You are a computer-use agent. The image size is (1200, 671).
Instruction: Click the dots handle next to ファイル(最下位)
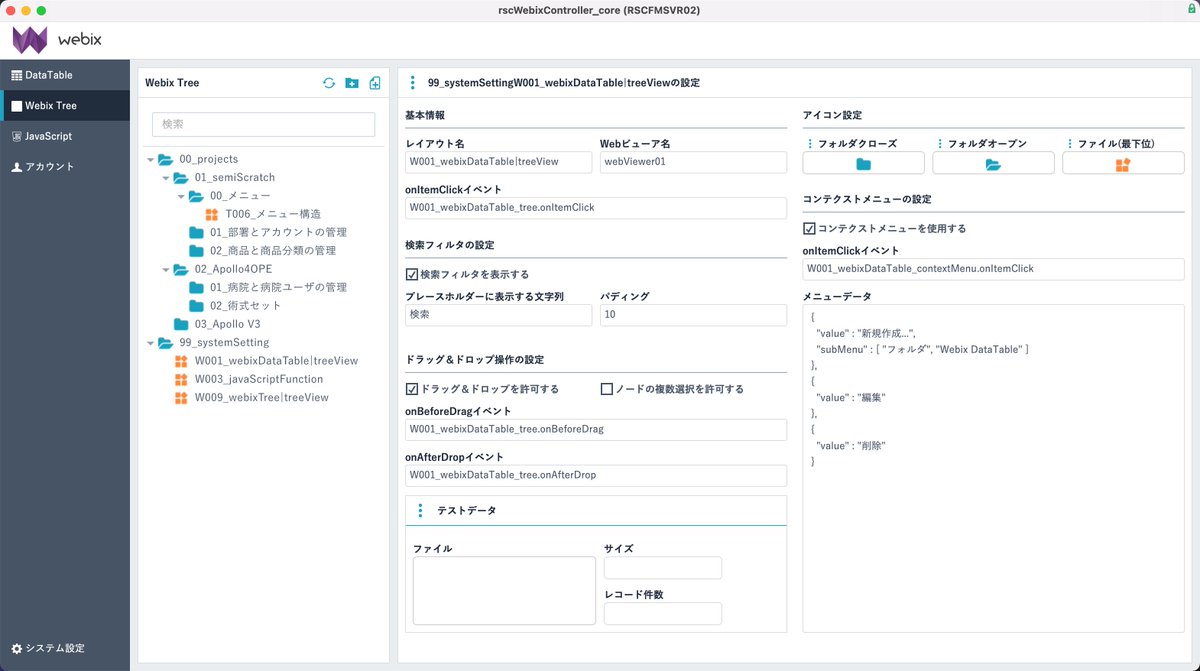pyautogui.click(x=1070, y=144)
